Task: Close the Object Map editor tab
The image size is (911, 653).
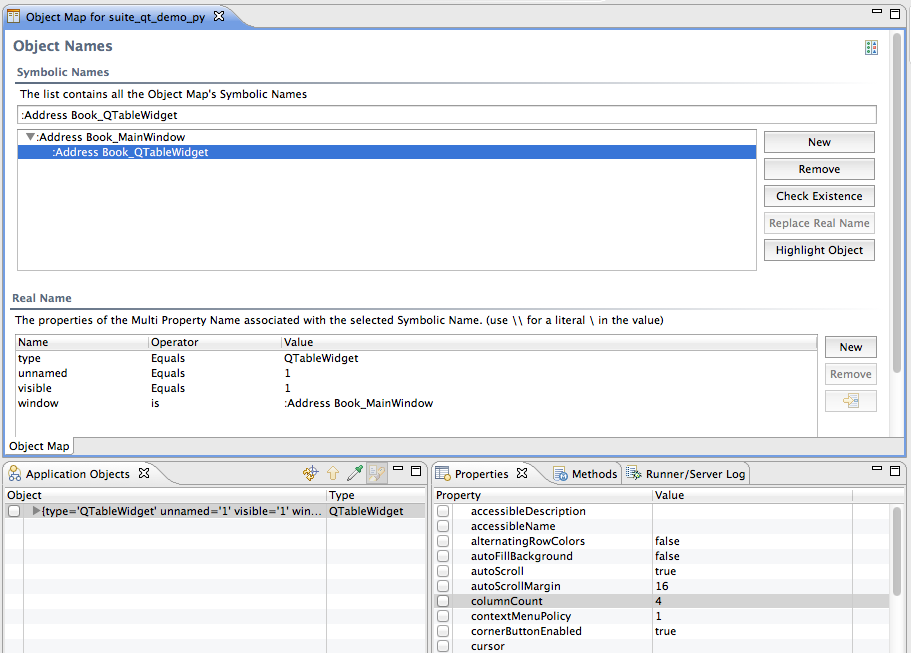Action: tap(219, 17)
